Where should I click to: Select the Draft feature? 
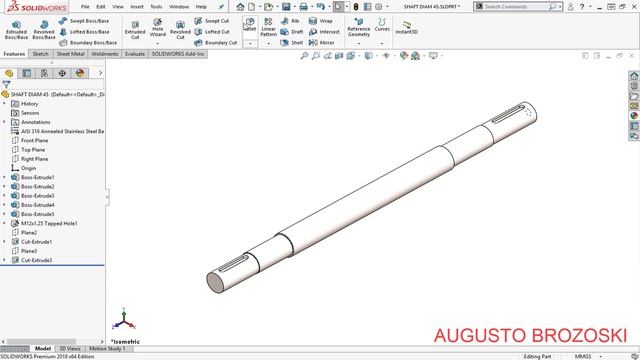(292, 32)
